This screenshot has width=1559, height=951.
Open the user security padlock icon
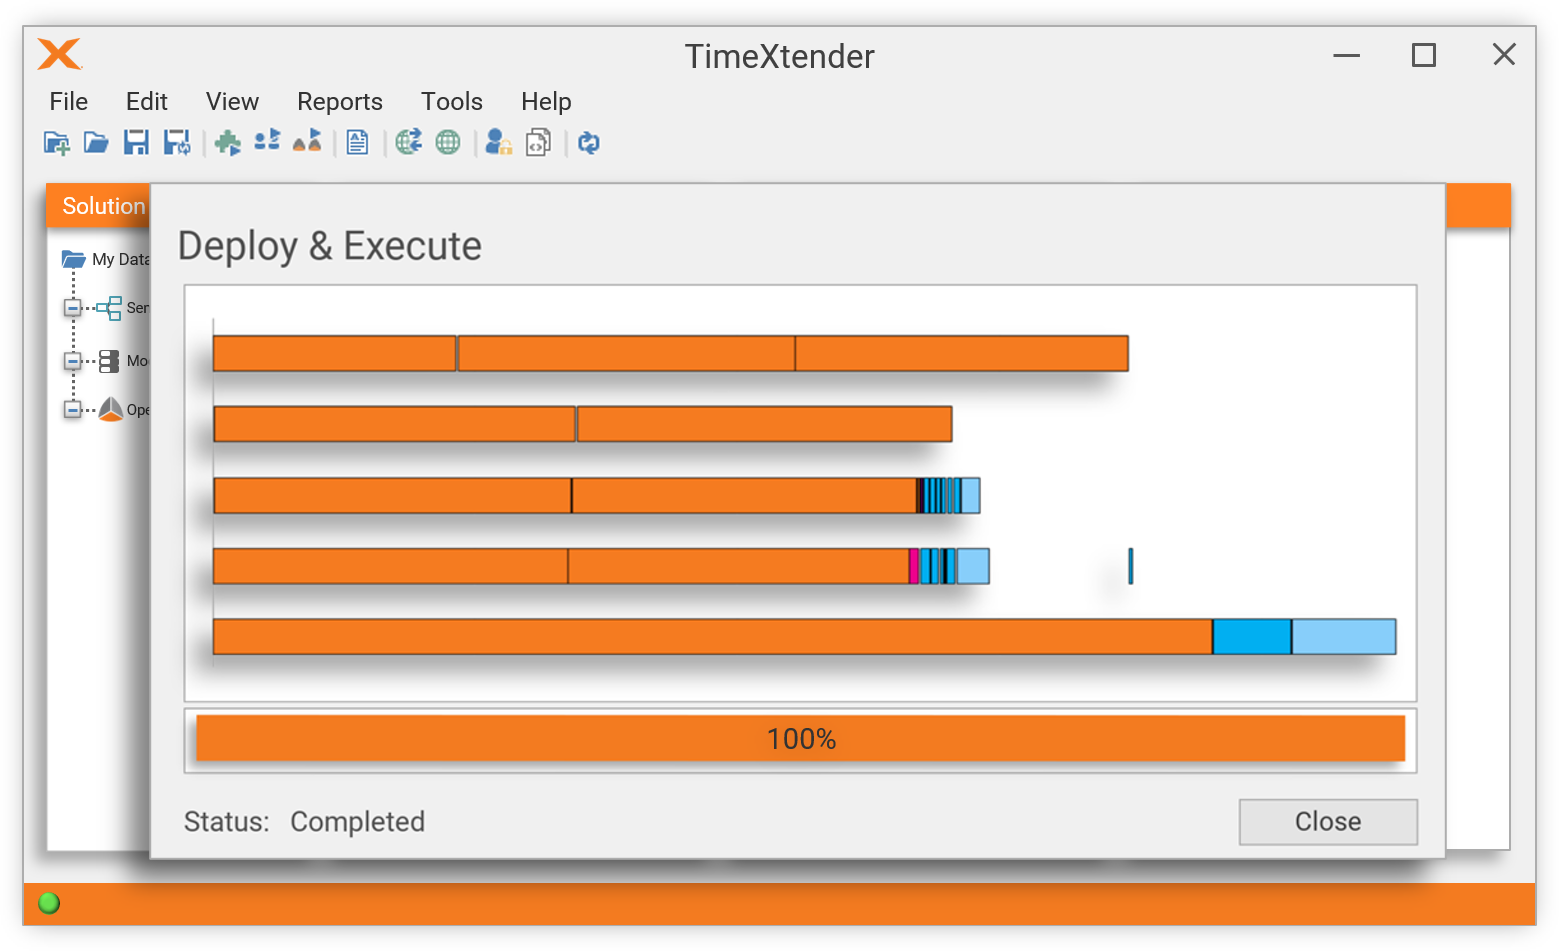[x=498, y=142]
